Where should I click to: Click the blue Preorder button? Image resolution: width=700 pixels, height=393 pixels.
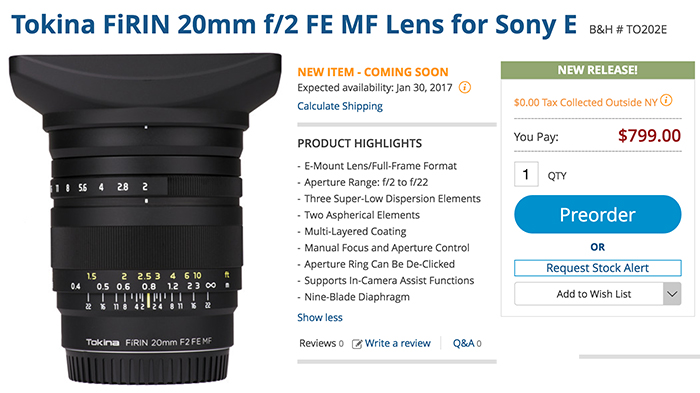597,214
